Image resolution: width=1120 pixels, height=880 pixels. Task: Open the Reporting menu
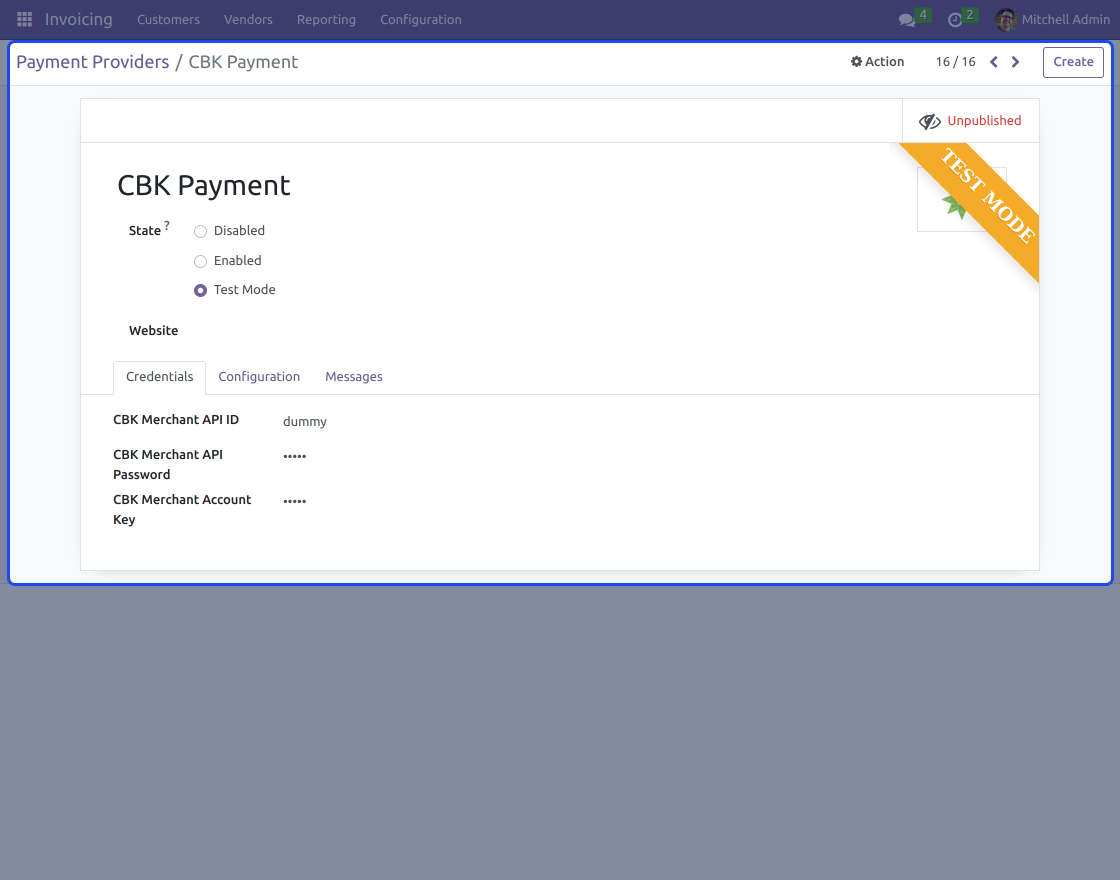click(326, 19)
